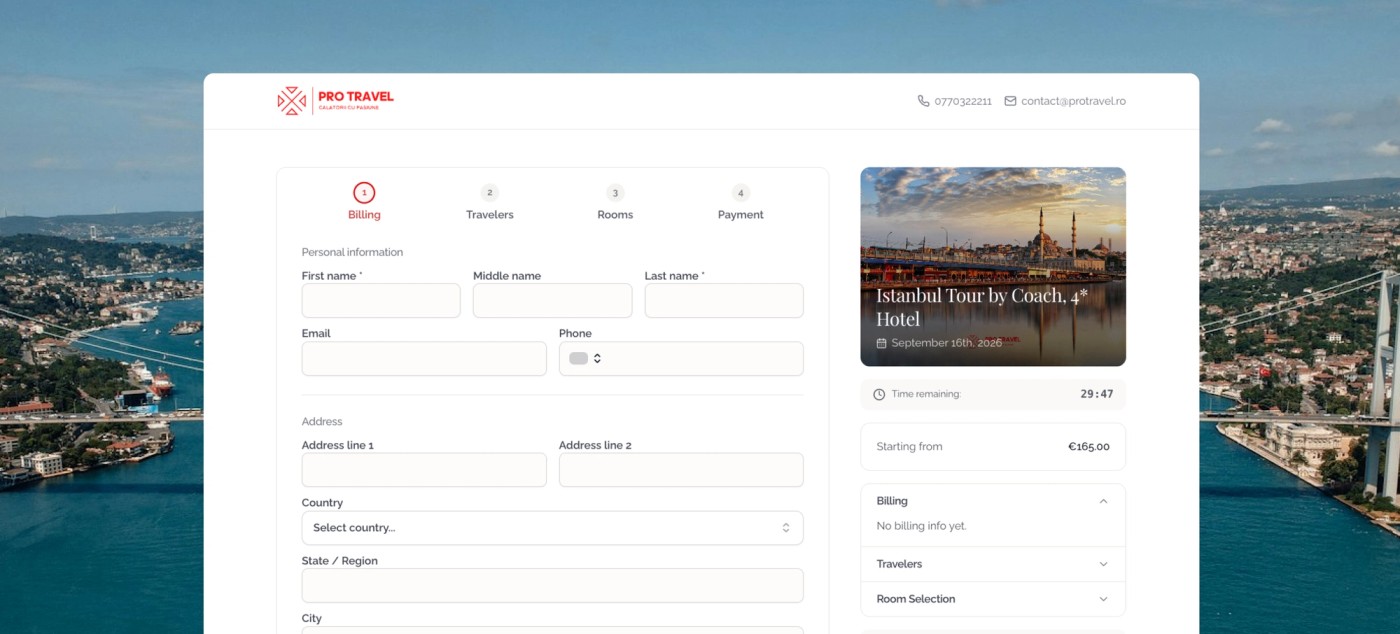
Task: Focus the First name field
Action: [x=381, y=301]
